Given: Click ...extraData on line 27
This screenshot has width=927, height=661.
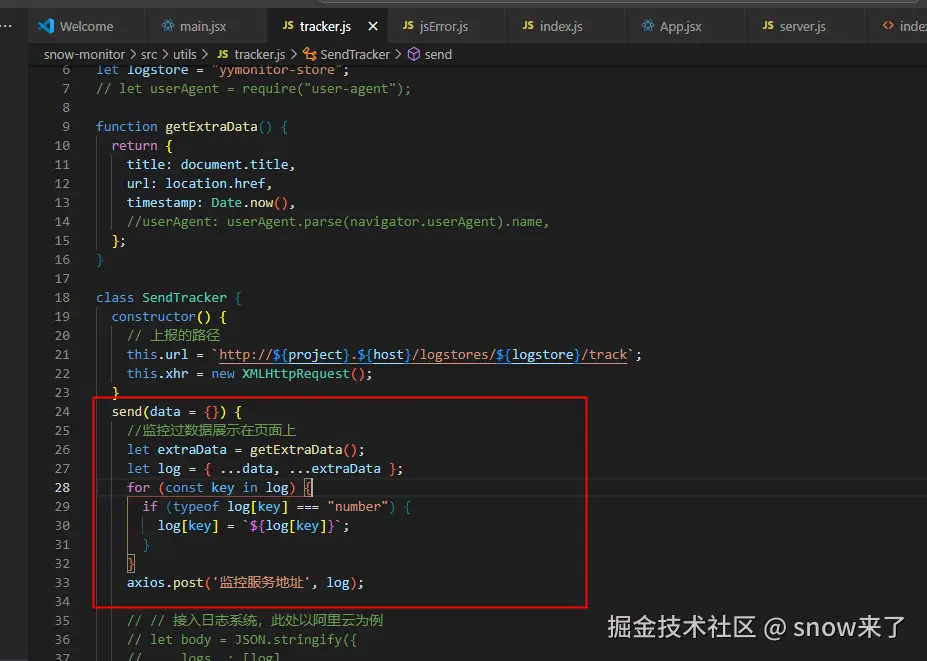Looking at the screenshot, I should (x=335, y=468).
